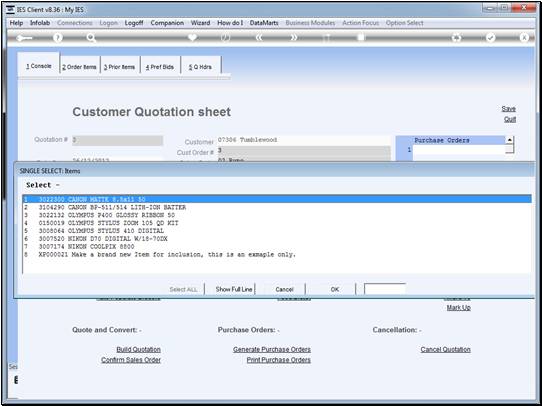542x406 pixels.
Task: Select item 3104290 CANON BP-511/514 LITH-ION BATTER
Action: click(277, 207)
